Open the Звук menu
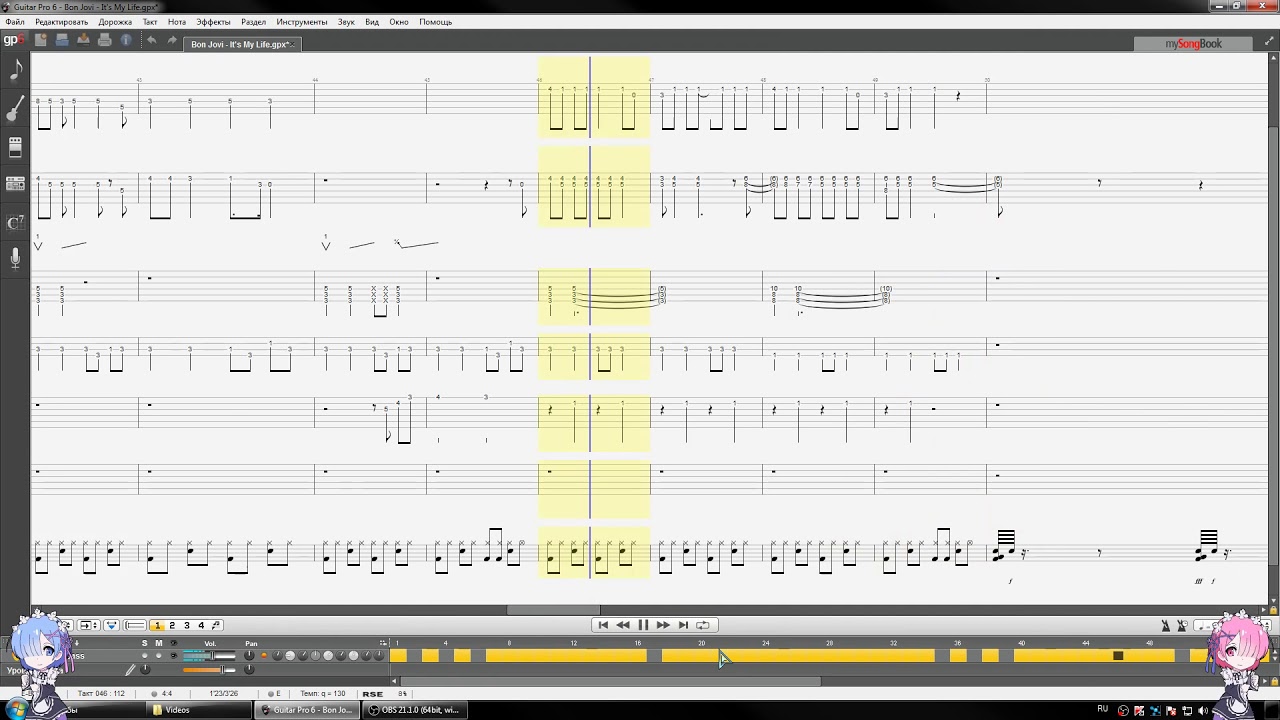The image size is (1280, 720). point(346,21)
